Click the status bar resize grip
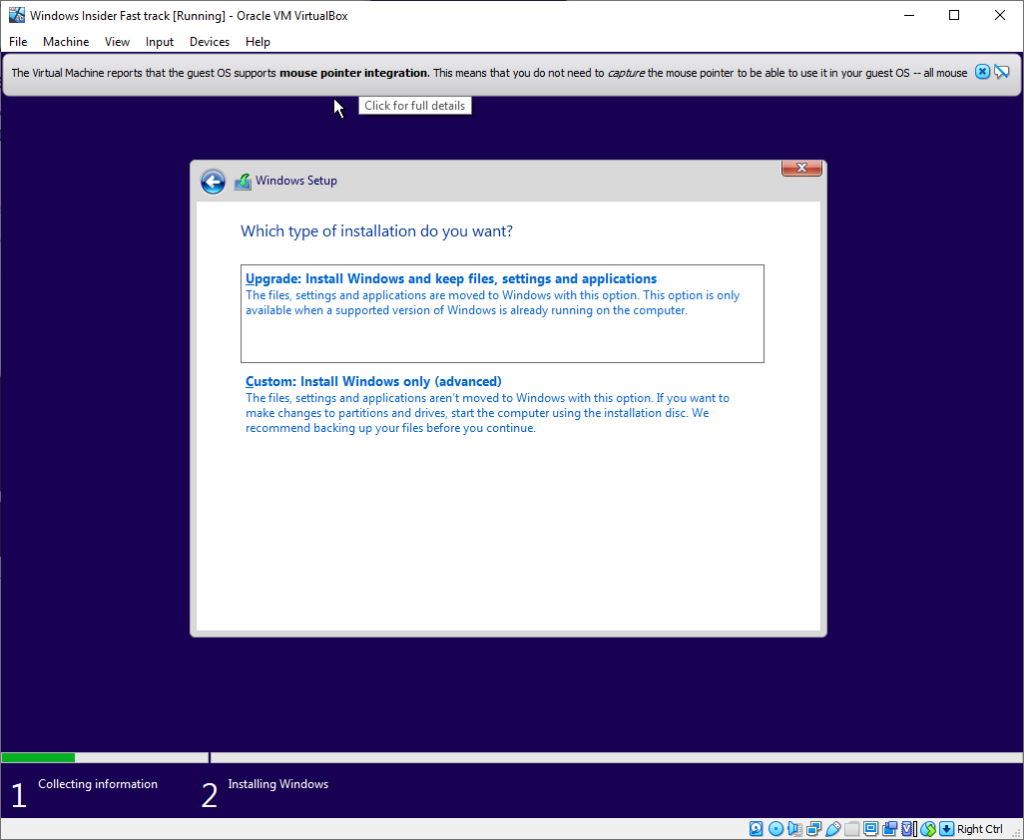 (x=1017, y=833)
